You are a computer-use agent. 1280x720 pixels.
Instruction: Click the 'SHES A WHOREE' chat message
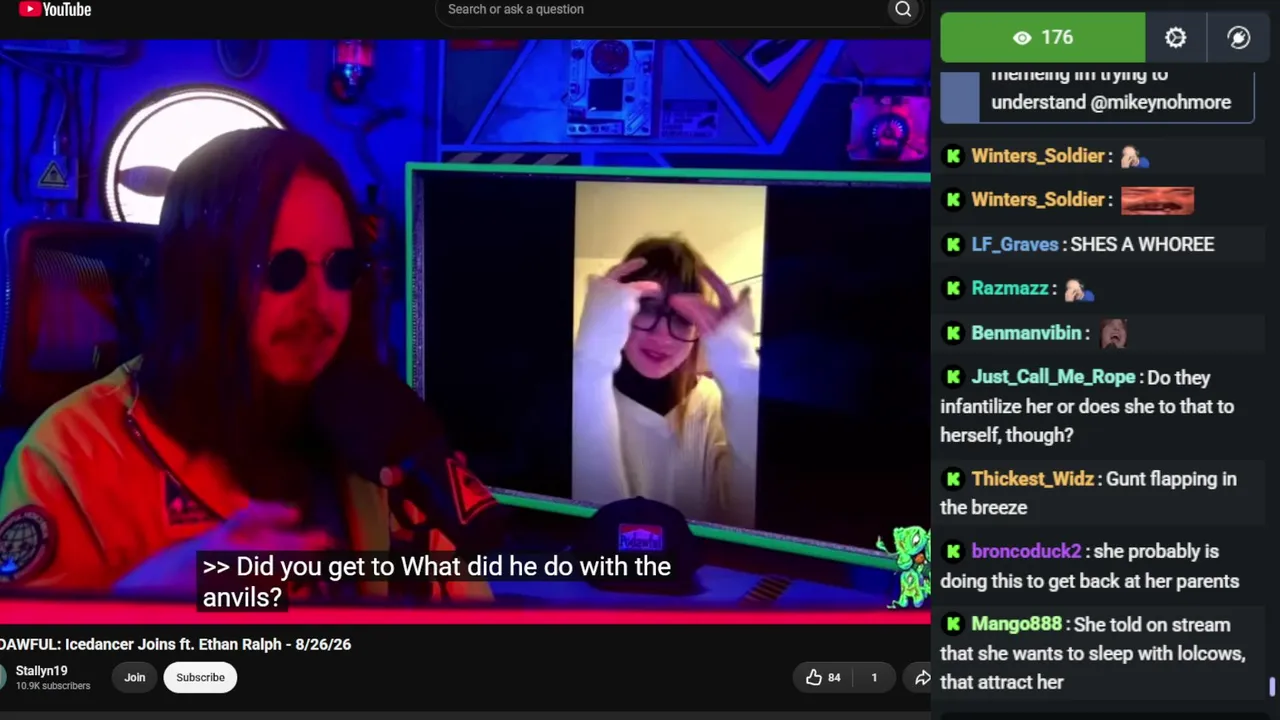tap(1142, 244)
